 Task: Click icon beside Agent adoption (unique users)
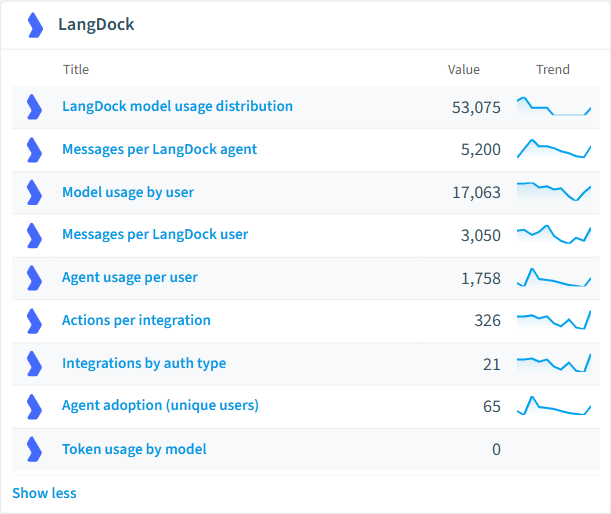34,406
